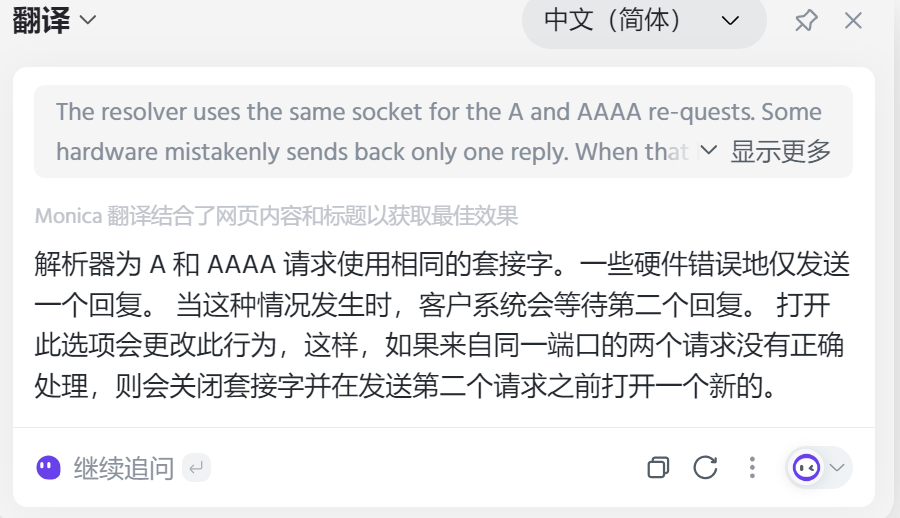Click the purple Monica logo icon
Screen dimensions: 900x518
click(x=48, y=467)
